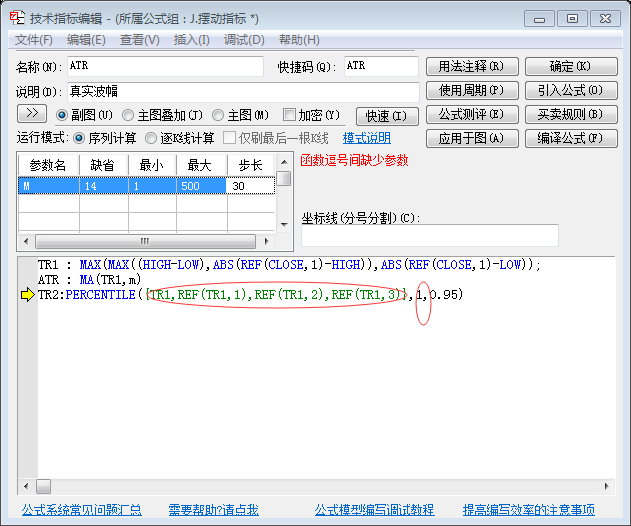
Task: Click the parameter table horizontal scrollbar thumb
Action: tap(145, 241)
